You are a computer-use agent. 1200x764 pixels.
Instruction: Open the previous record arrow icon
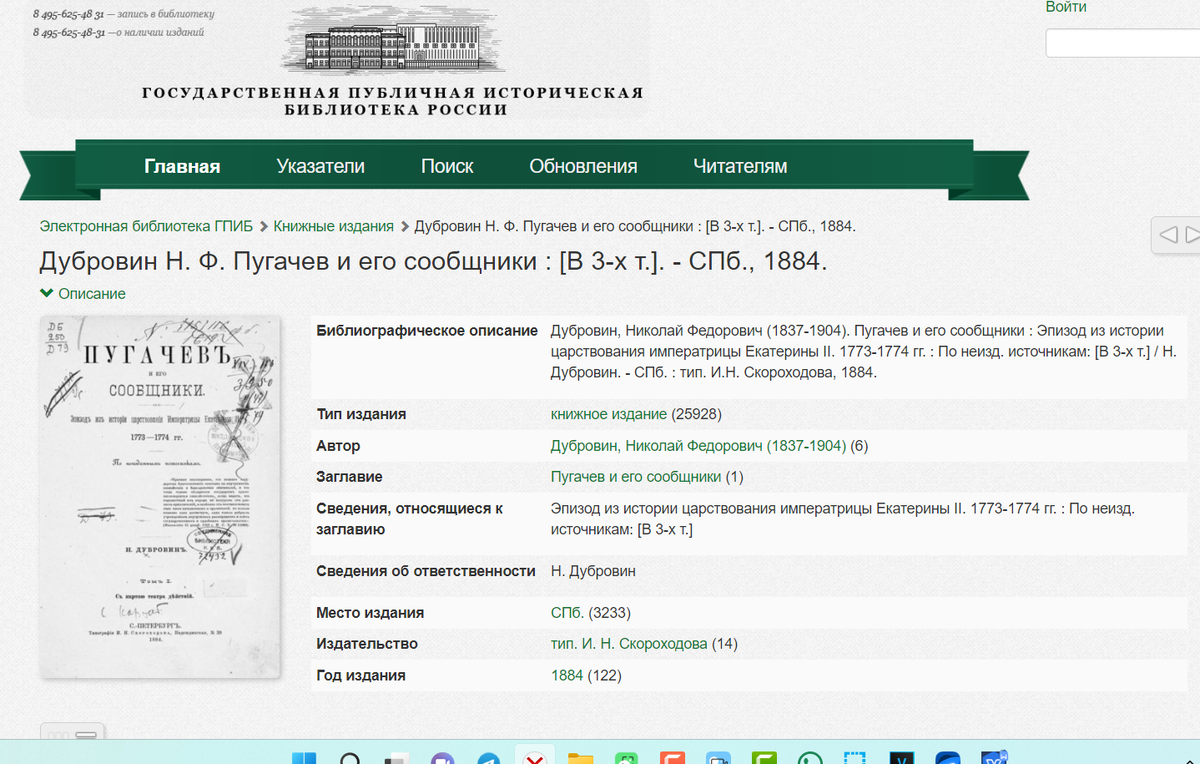[x=1168, y=234]
